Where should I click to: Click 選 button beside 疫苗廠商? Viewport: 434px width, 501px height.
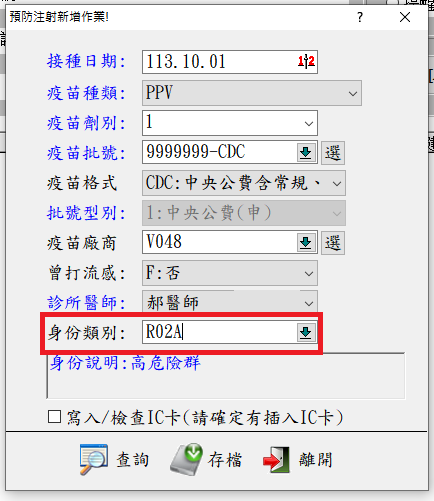click(333, 243)
